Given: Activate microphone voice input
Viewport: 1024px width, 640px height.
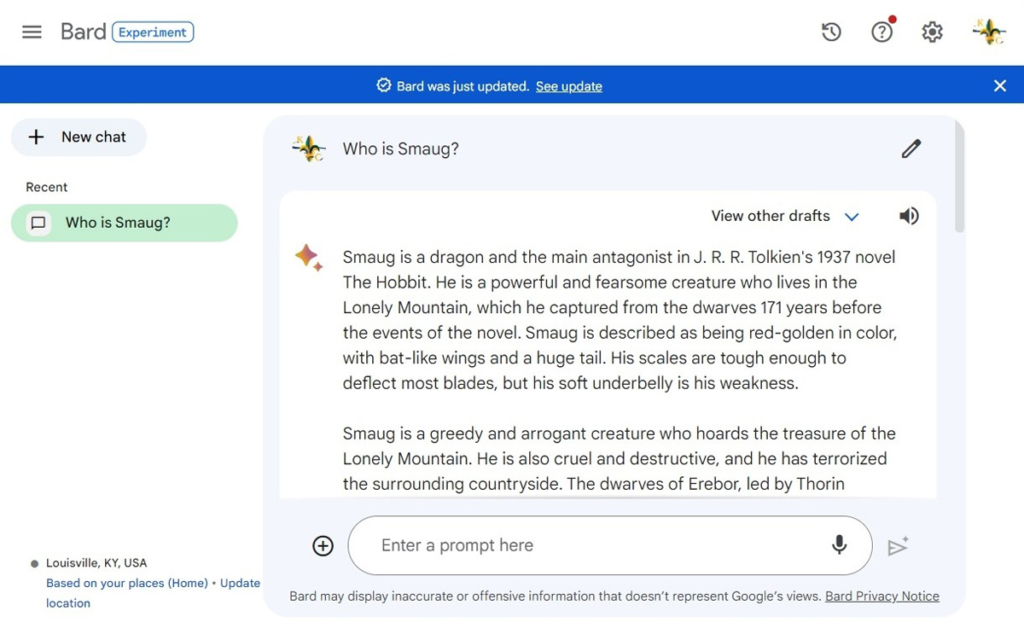Looking at the screenshot, I should 839,545.
